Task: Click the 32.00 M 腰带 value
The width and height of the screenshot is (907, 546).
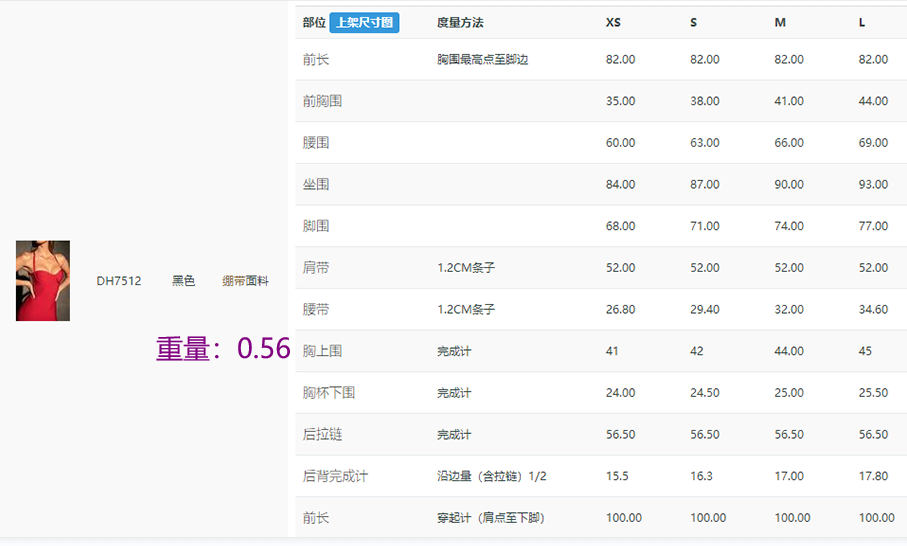Action: point(789,309)
